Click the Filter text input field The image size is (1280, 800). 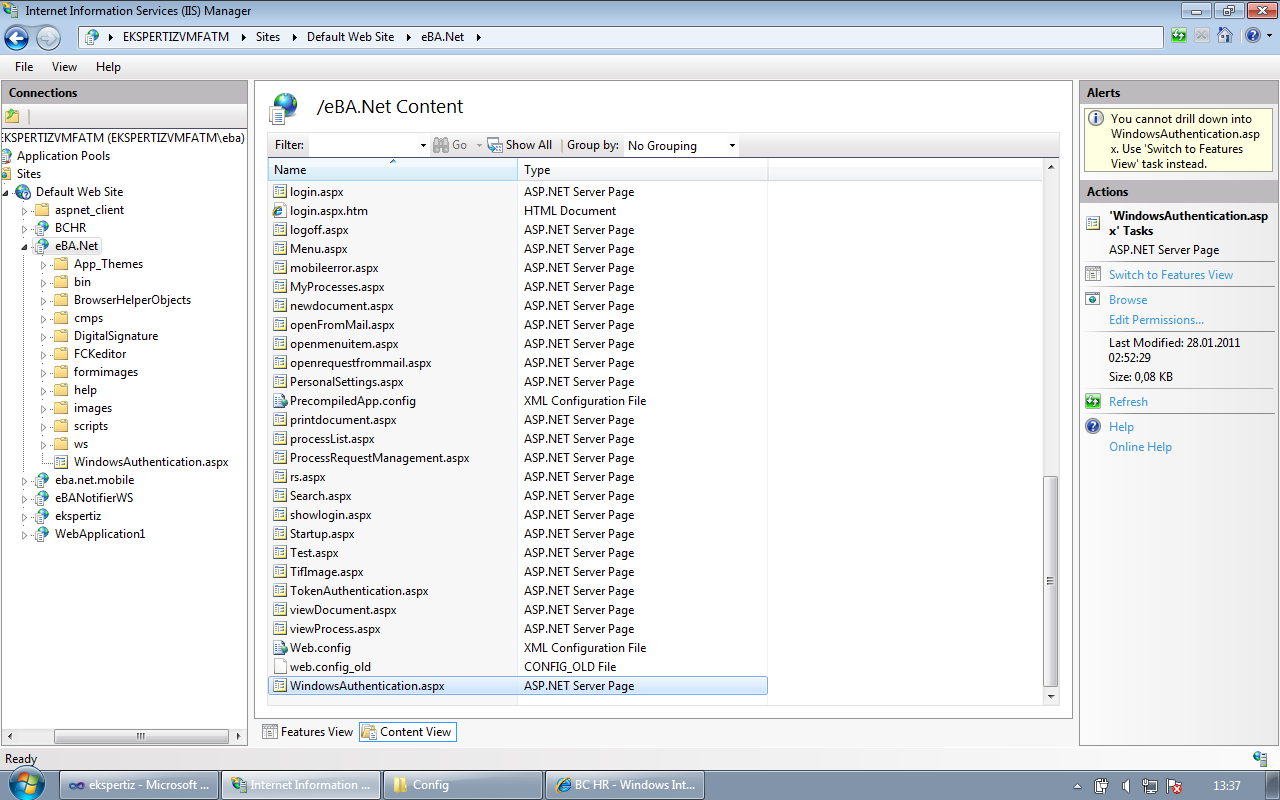[x=363, y=146]
